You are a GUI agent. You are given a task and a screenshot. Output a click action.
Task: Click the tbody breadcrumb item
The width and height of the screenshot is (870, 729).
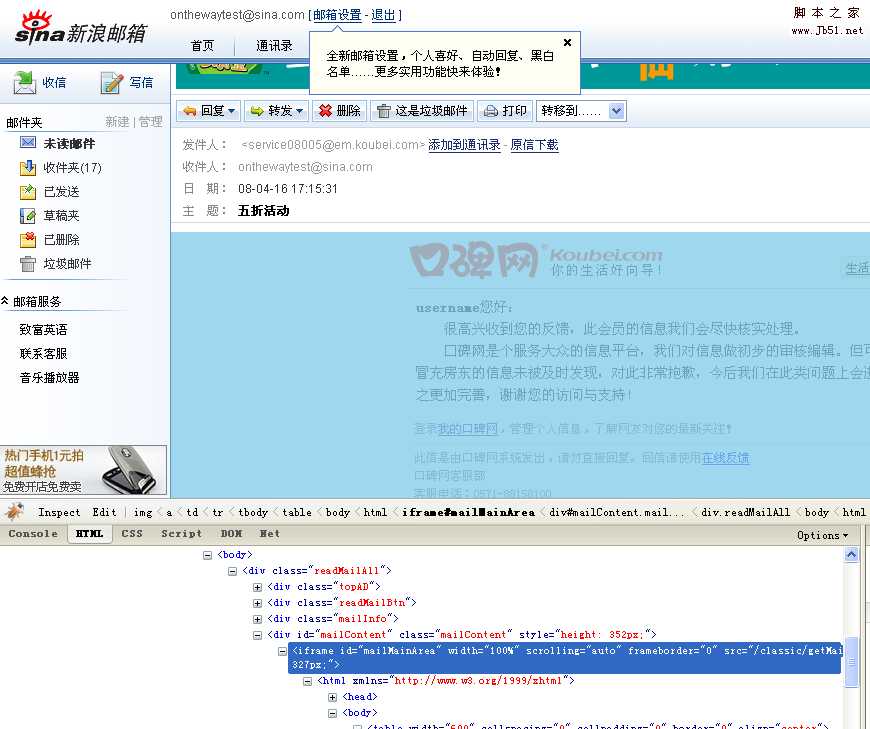tap(252, 512)
